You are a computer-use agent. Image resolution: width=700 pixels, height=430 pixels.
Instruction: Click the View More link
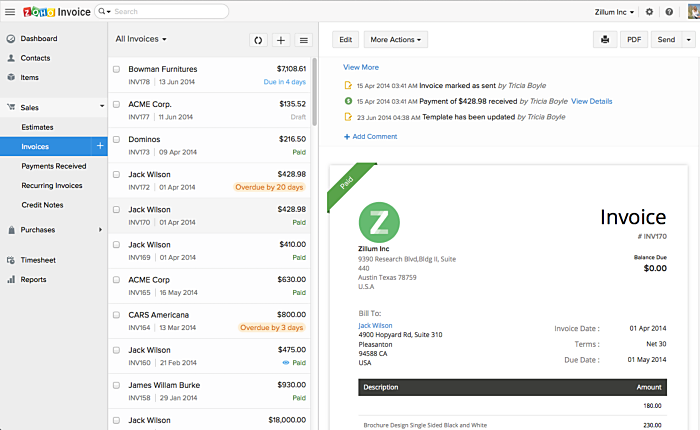[x=361, y=67]
